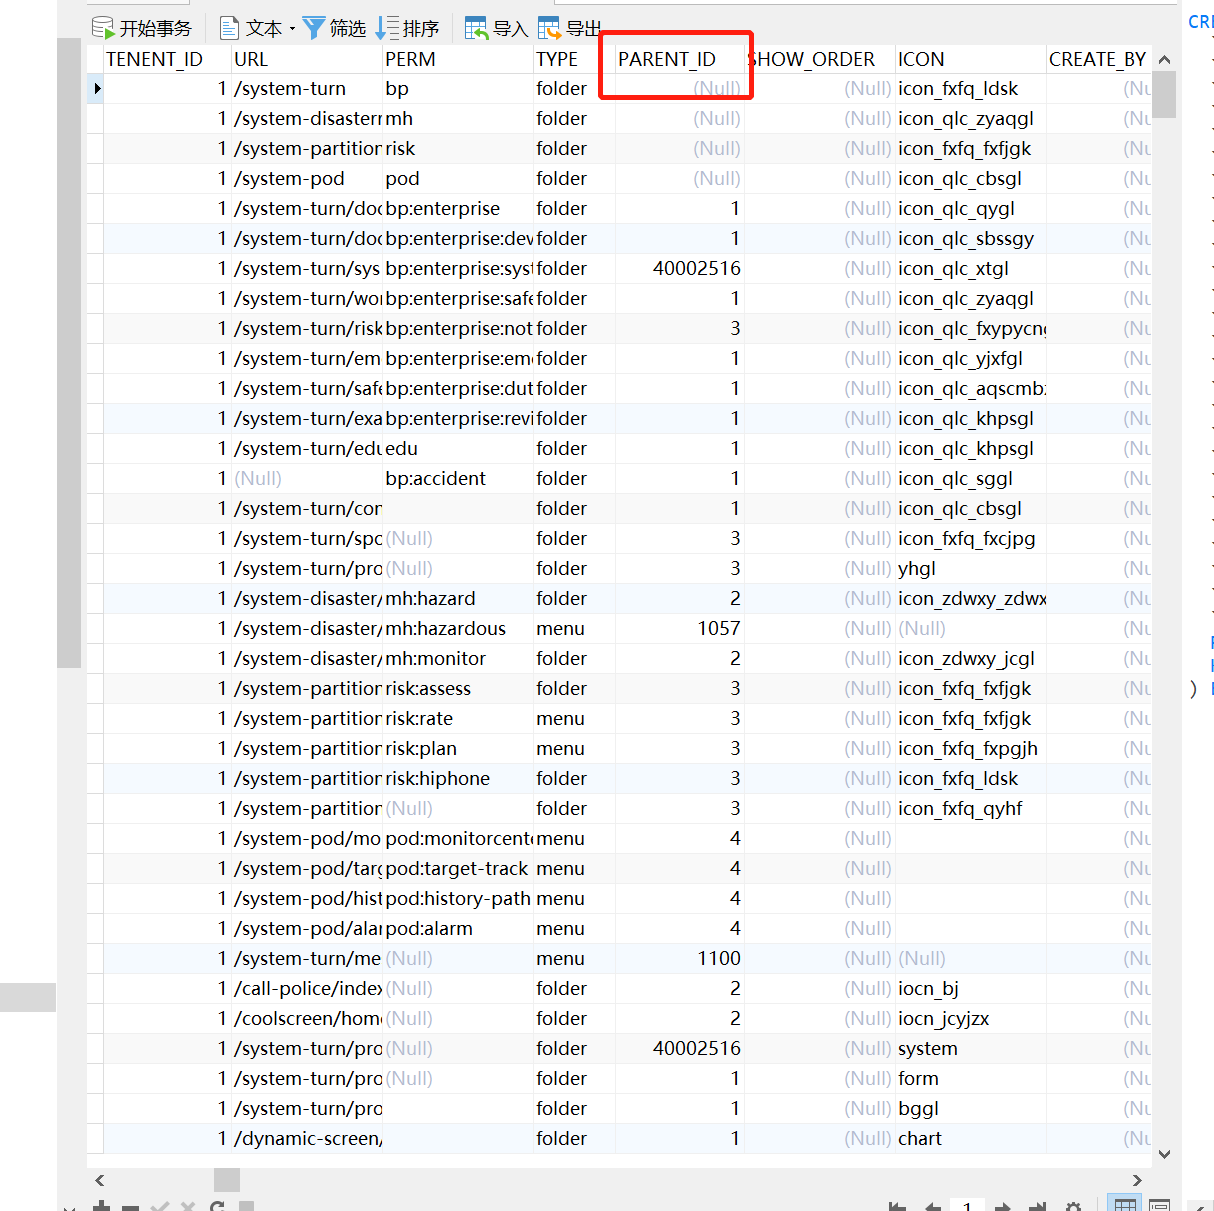Click the 排序 sort button

click(408, 28)
